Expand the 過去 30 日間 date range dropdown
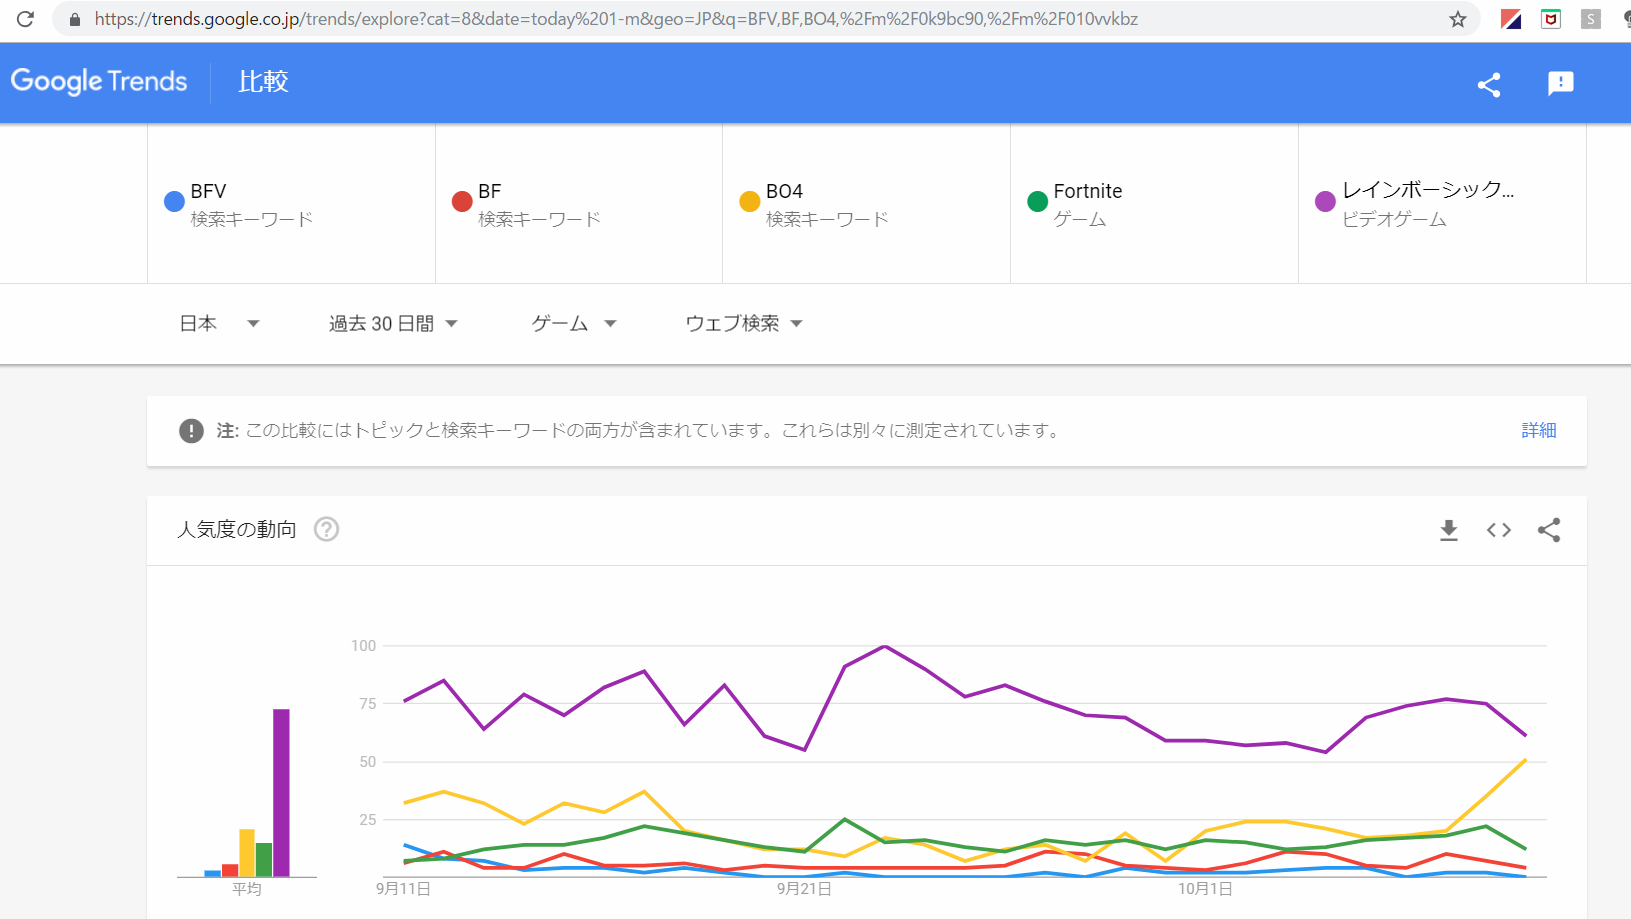Image resolution: width=1631 pixels, height=919 pixels. [393, 323]
